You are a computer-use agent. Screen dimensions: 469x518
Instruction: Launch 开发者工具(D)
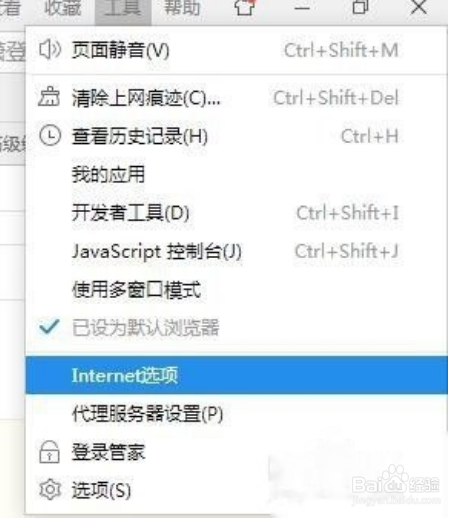coord(236,213)
